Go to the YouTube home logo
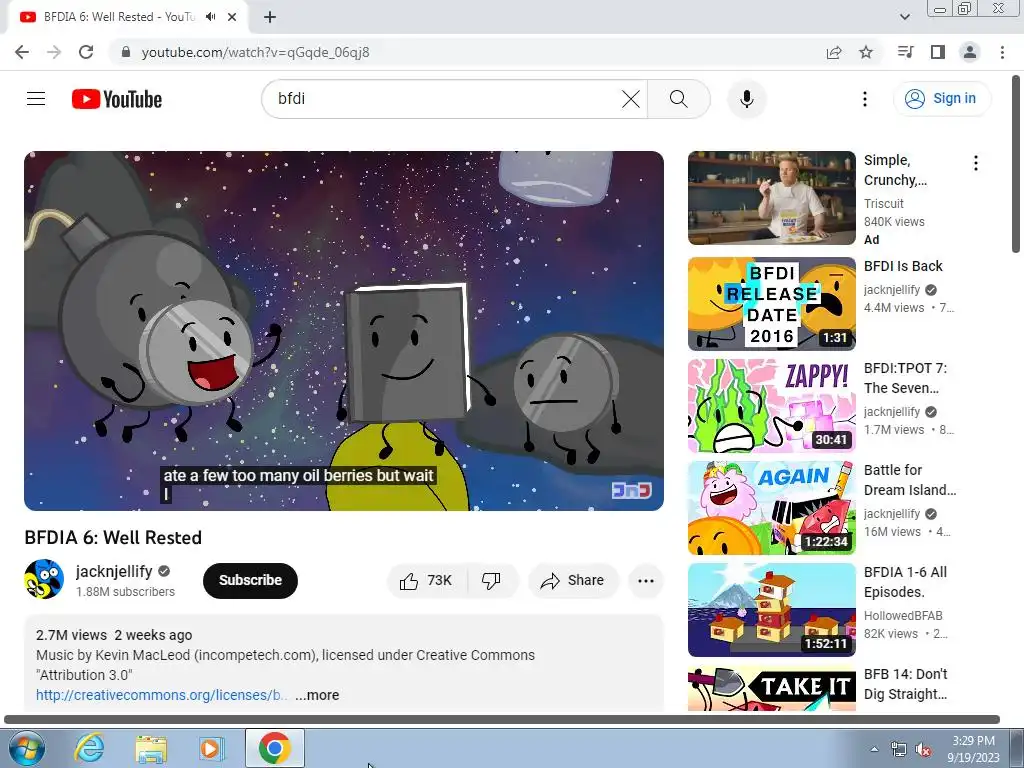1024x768 pixels. [117, 99]
